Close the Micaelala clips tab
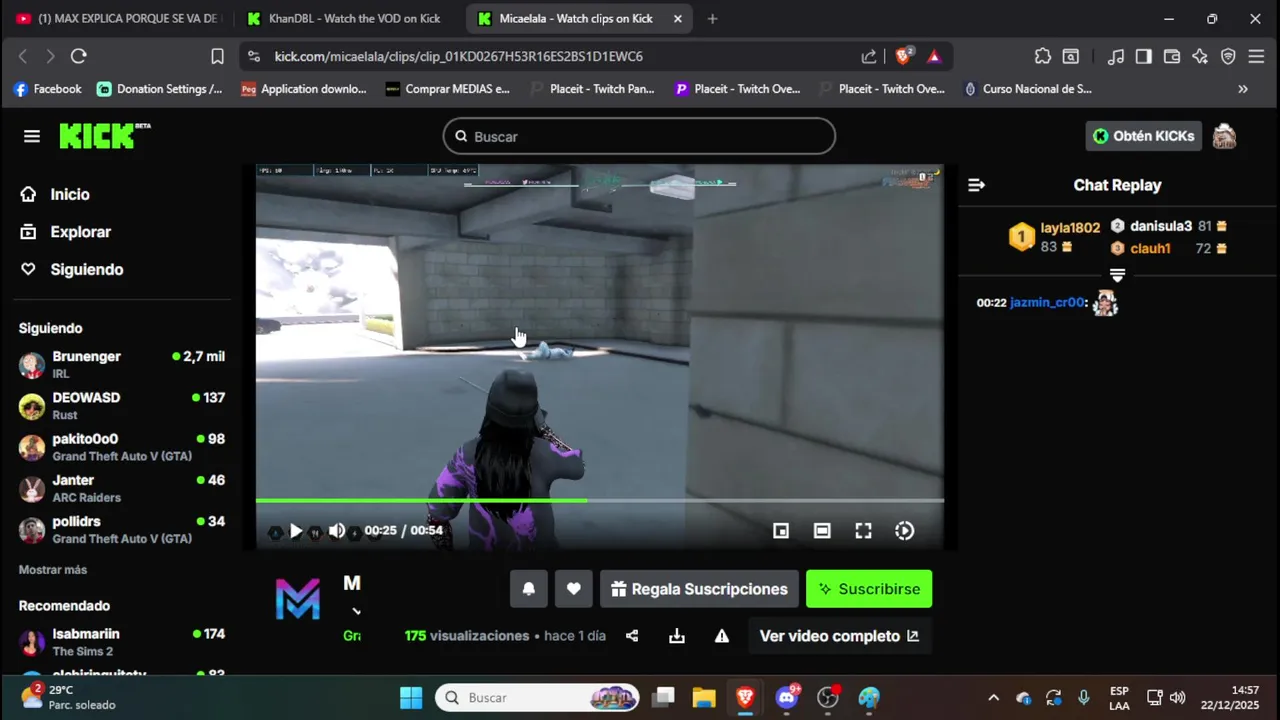 (x=678, y=18)
